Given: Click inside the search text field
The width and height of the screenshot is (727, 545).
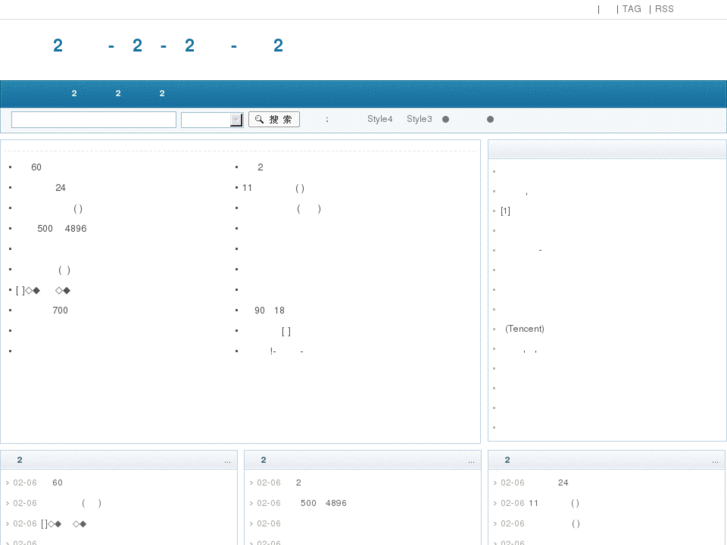Looking at the screenshot, I should pyautogui.click(x=94, y=120).
